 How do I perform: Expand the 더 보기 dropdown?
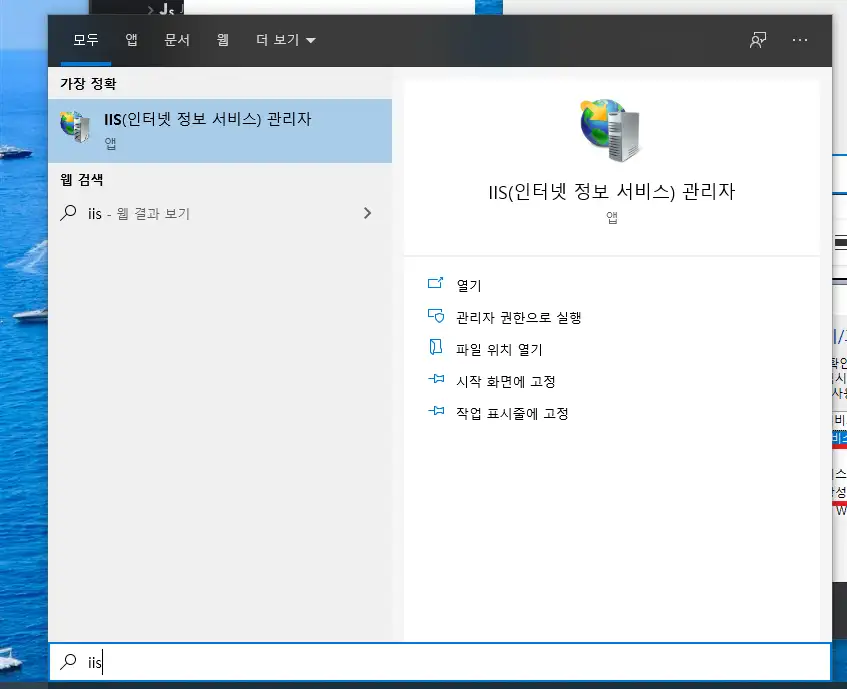point(286,40)
